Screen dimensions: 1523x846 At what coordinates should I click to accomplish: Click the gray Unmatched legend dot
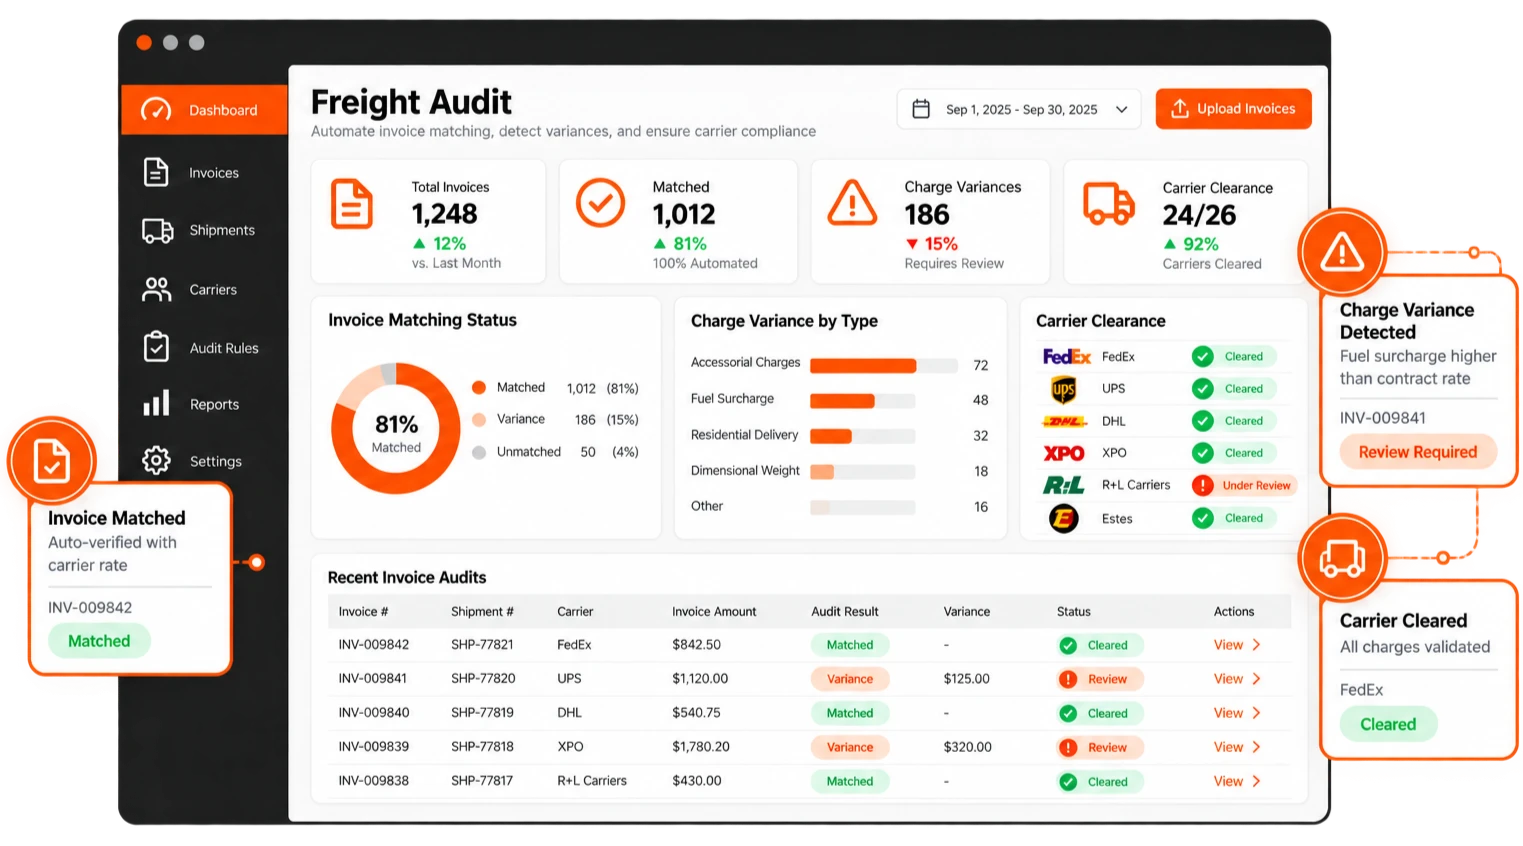479,452
